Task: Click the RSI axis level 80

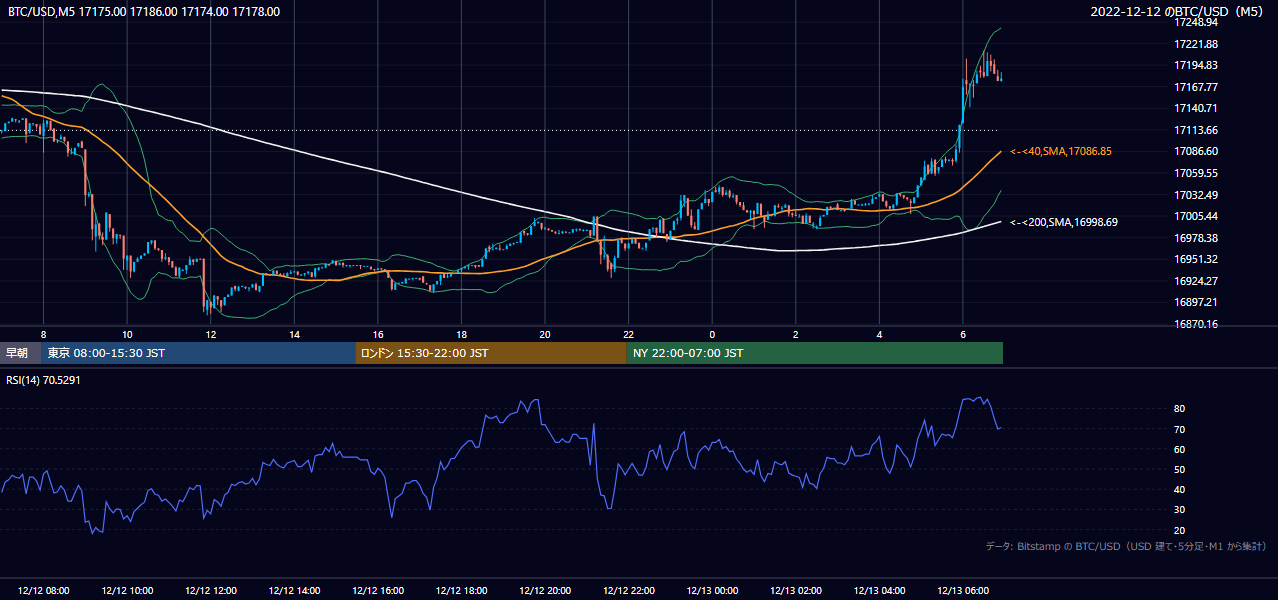Action: 1180,409
